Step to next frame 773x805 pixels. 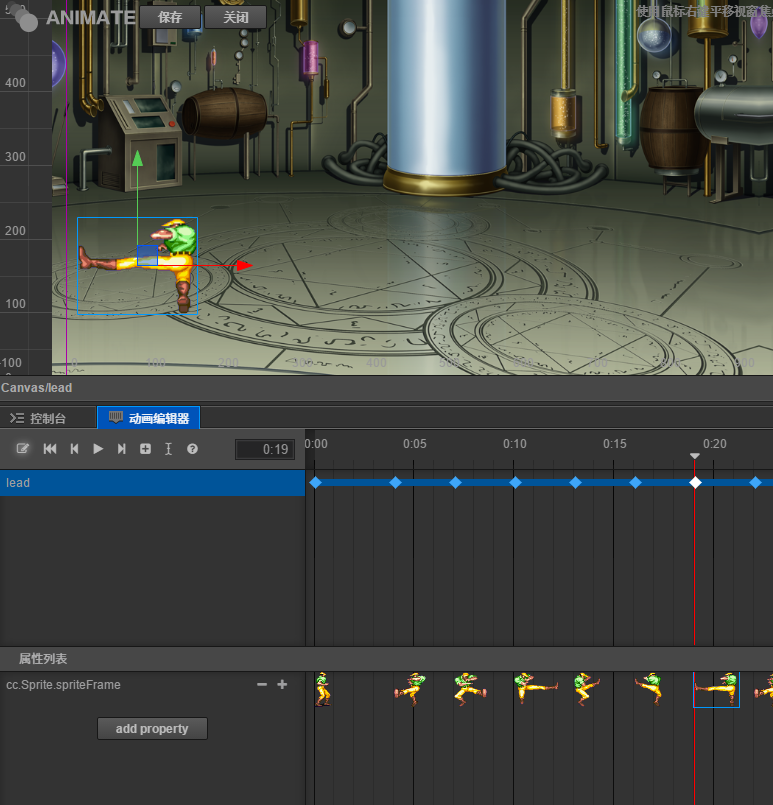click(122, 449)
